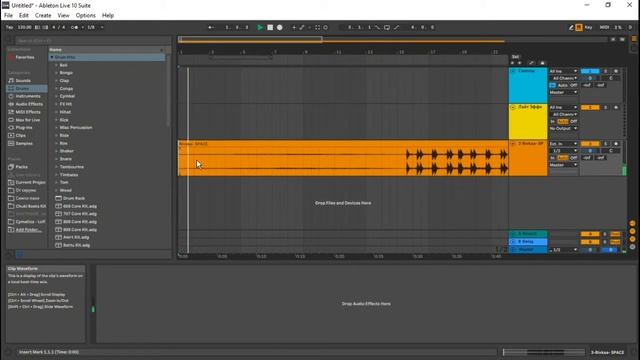640x360 pixels.
Task: Select Samples category in browser
Action: point(24,144)
